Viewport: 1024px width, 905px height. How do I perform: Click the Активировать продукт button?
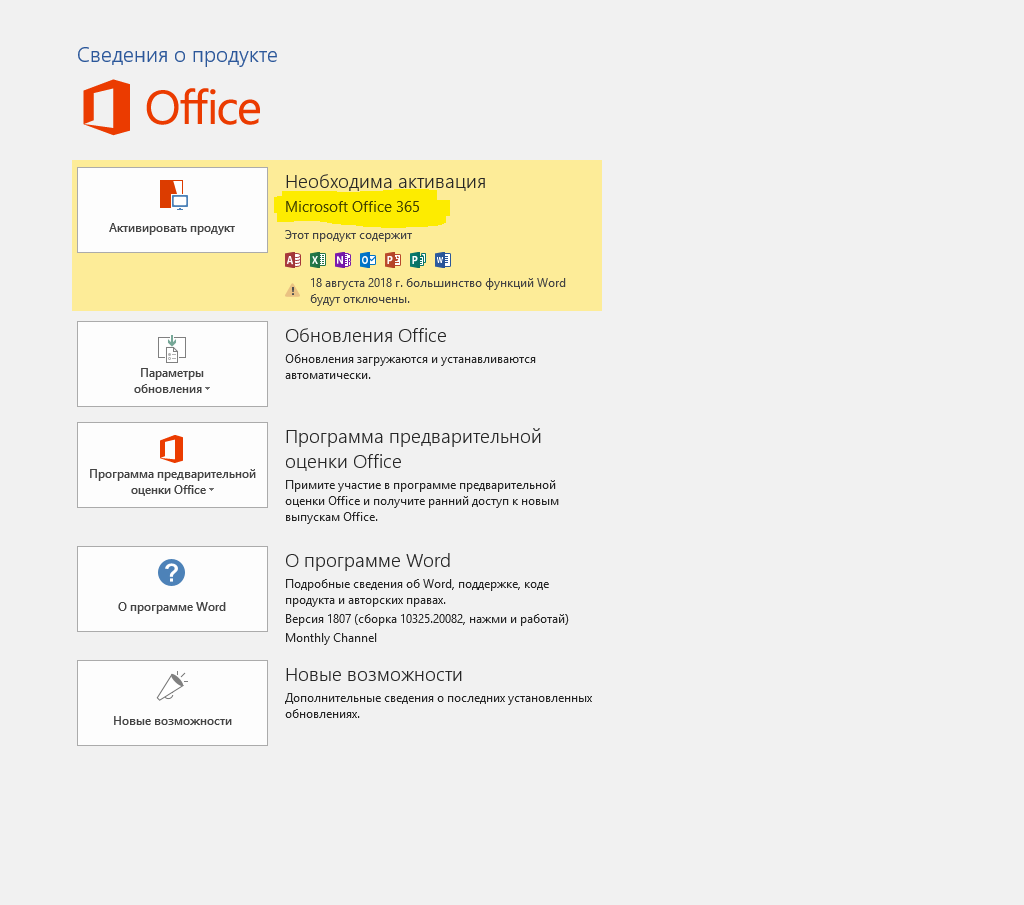point(172,210)
